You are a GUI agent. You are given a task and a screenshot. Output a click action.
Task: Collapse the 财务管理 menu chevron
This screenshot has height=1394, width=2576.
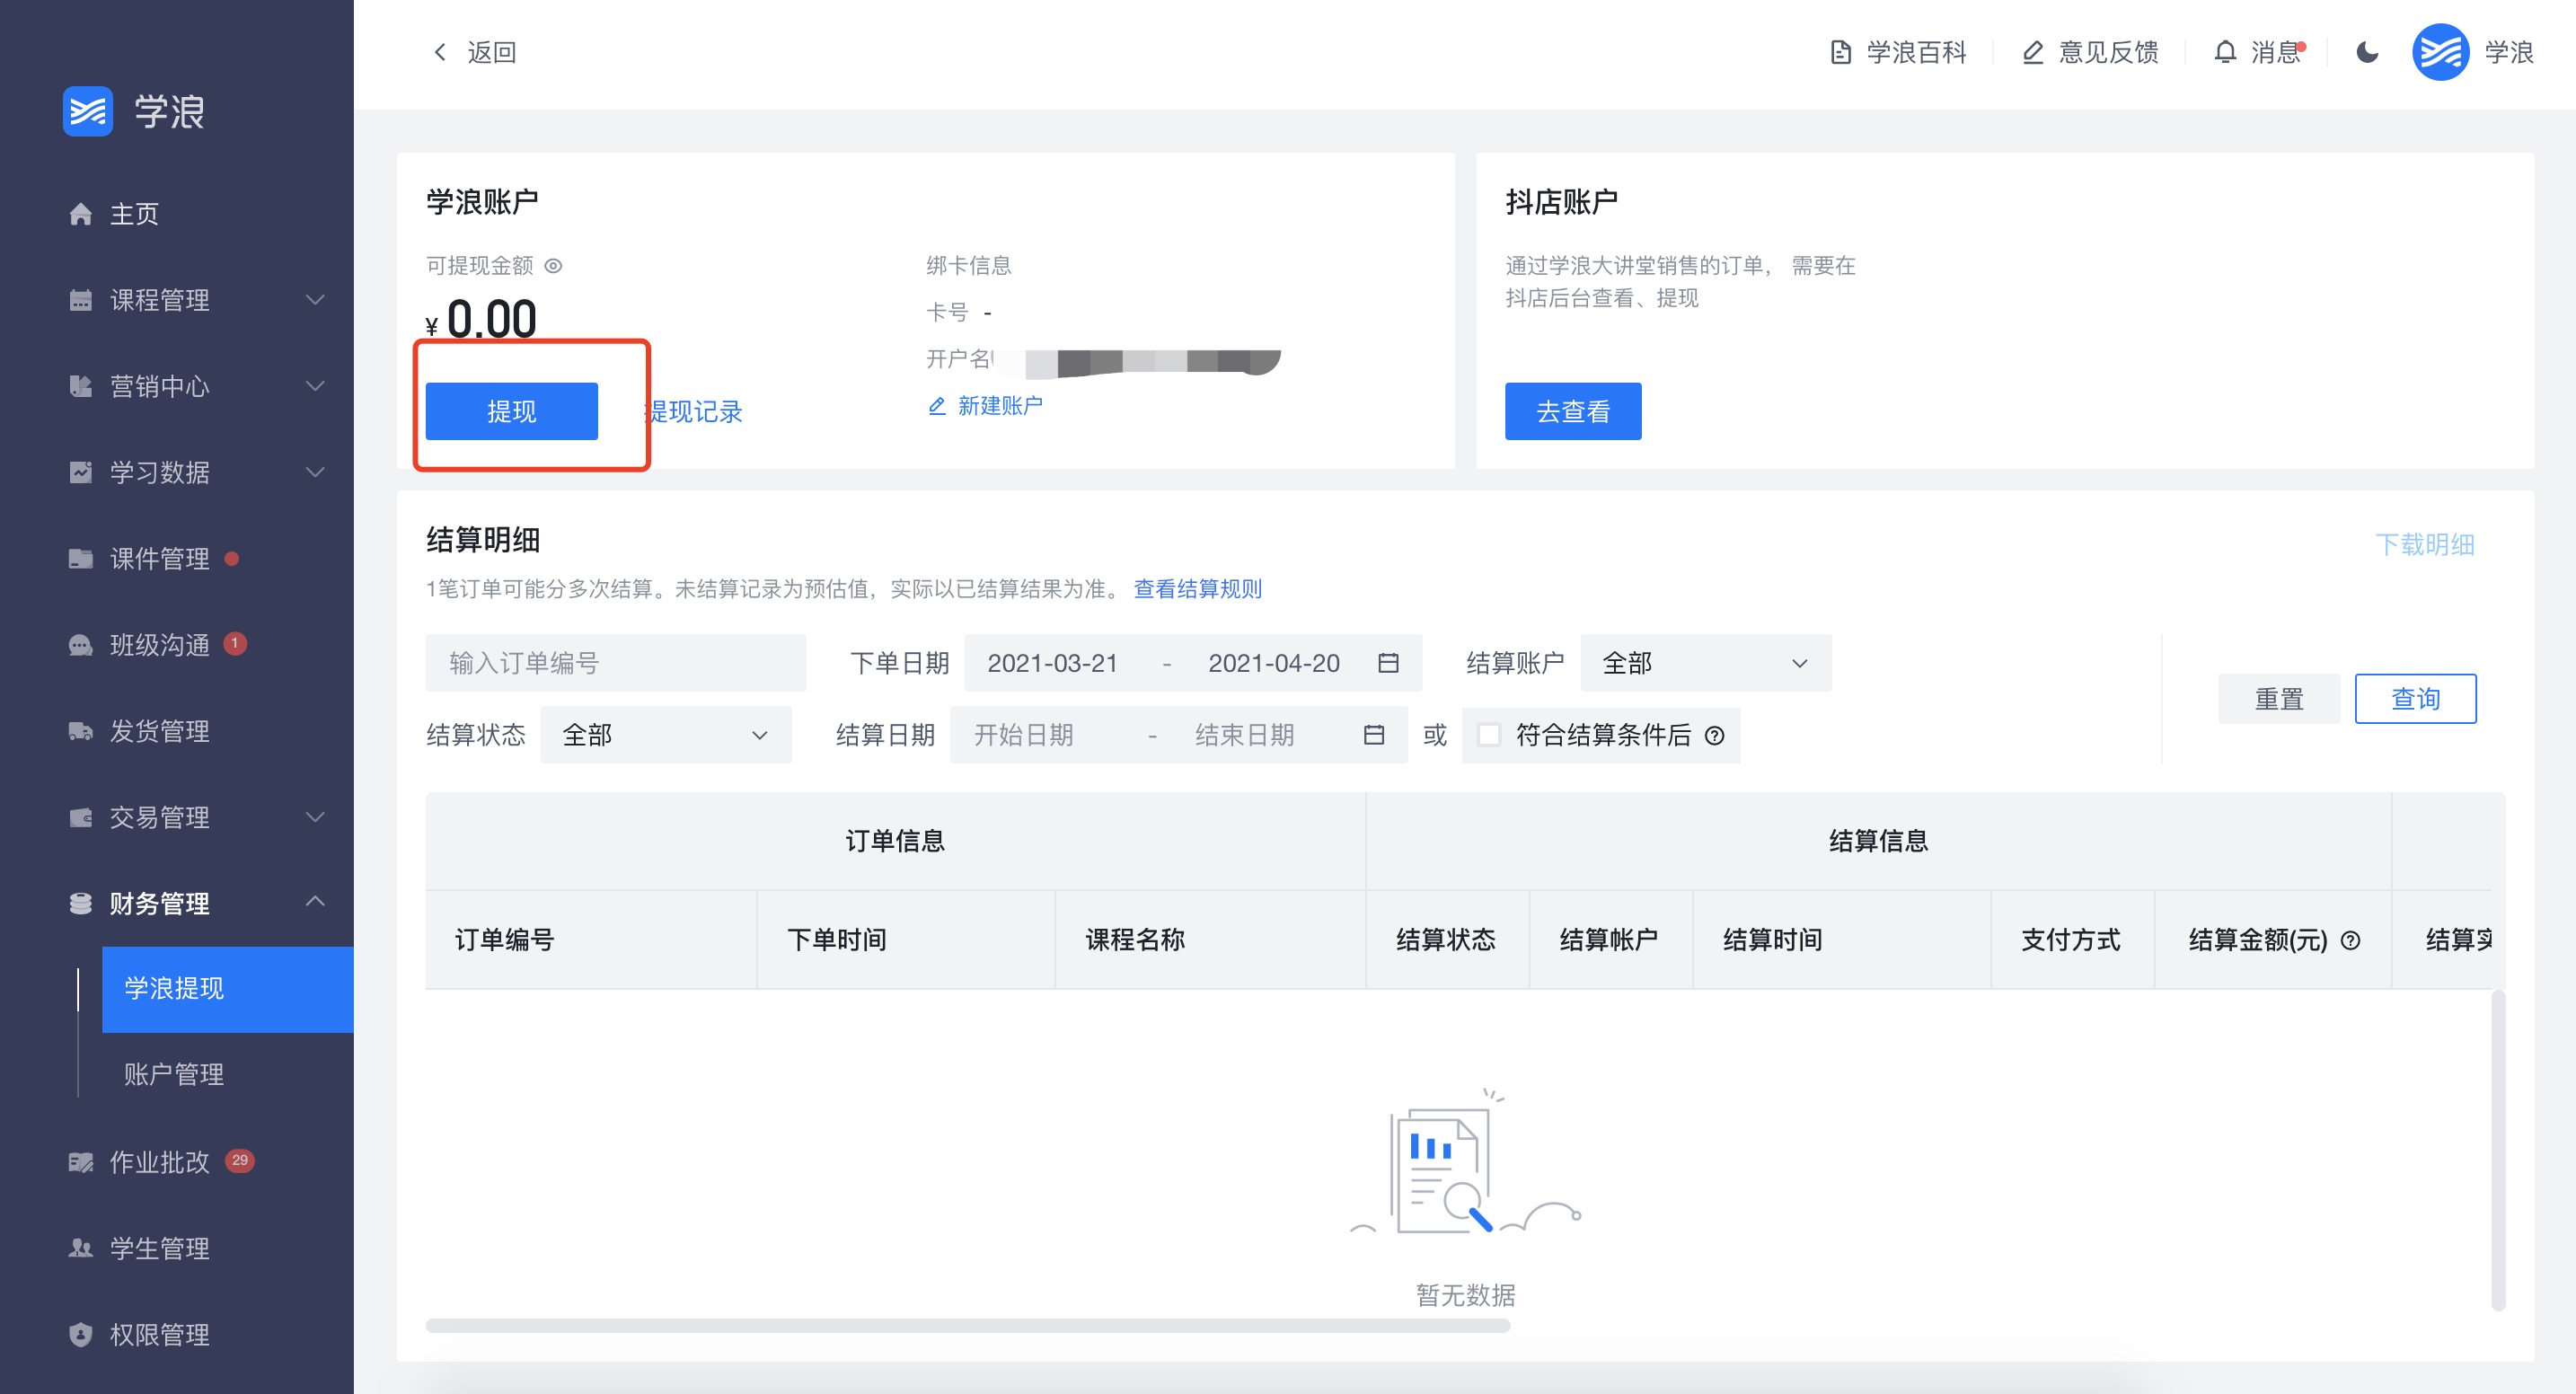point(315,902)
